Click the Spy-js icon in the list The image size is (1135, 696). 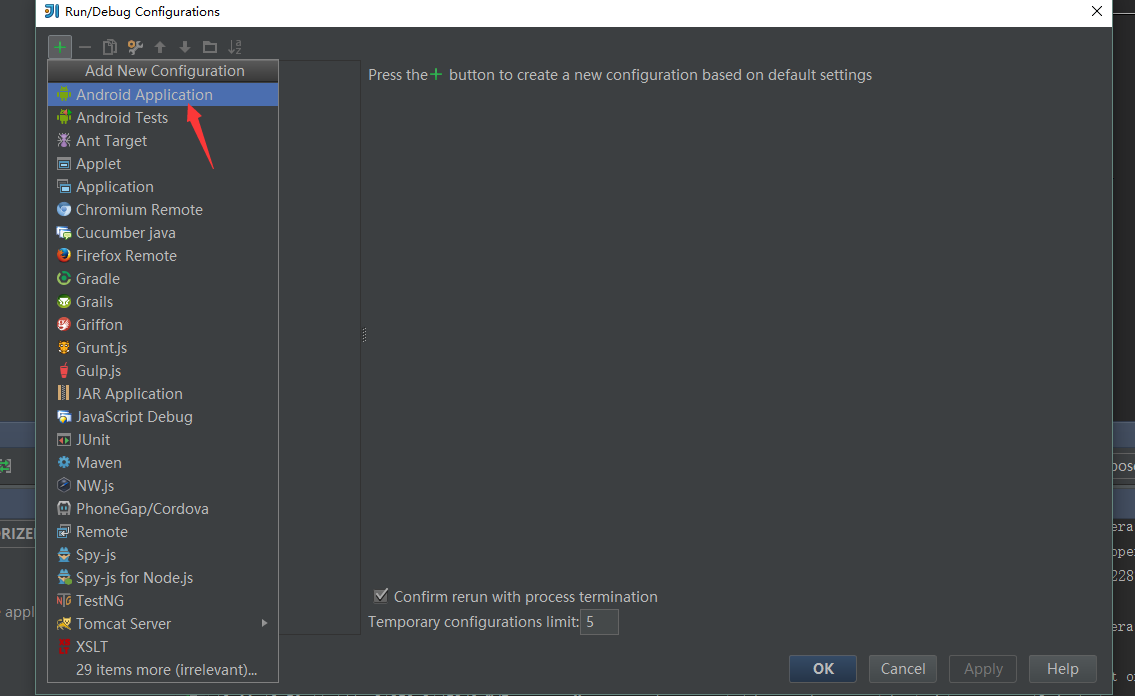click(x=64, y=555)
